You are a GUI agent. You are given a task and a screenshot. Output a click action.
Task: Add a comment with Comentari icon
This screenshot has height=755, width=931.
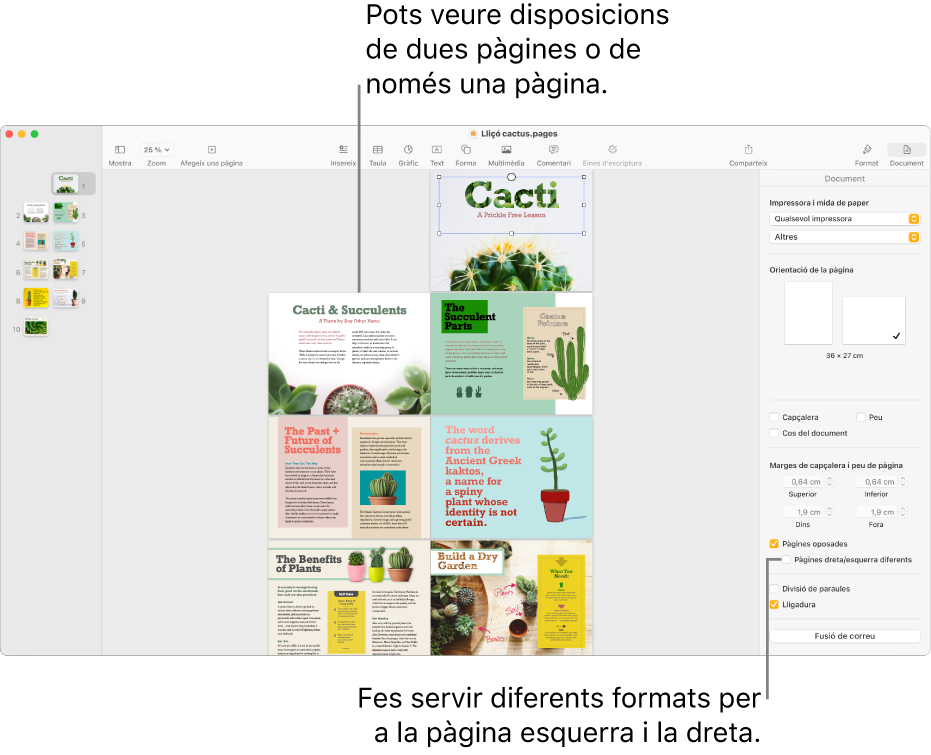pos(553,150)
